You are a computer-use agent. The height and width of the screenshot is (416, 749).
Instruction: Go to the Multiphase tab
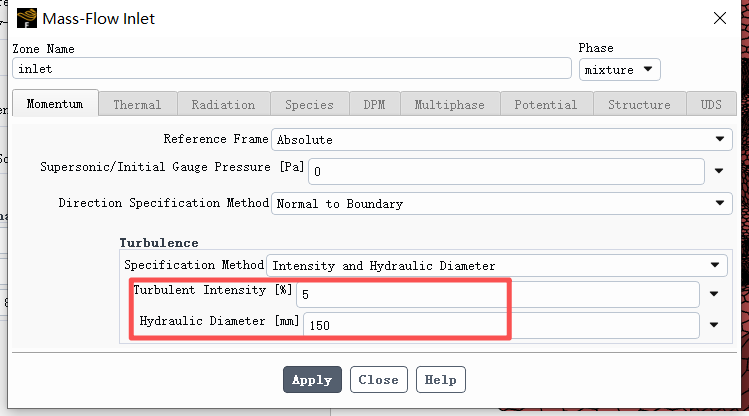(450, 104)
